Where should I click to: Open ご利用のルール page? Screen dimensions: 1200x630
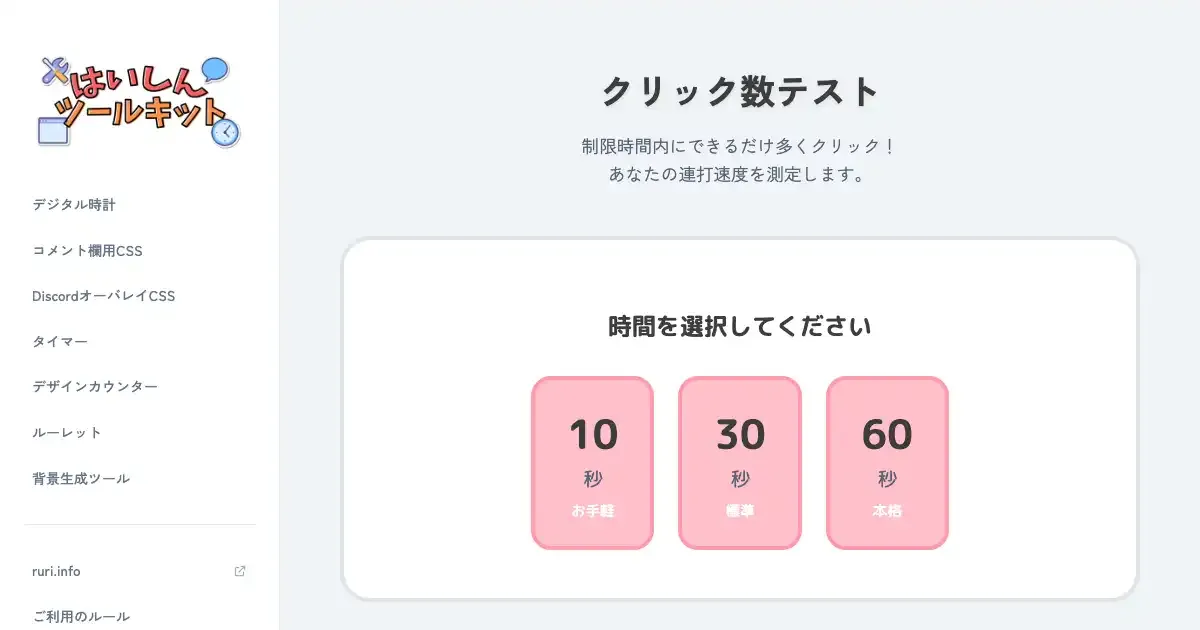tap(81, 616)
